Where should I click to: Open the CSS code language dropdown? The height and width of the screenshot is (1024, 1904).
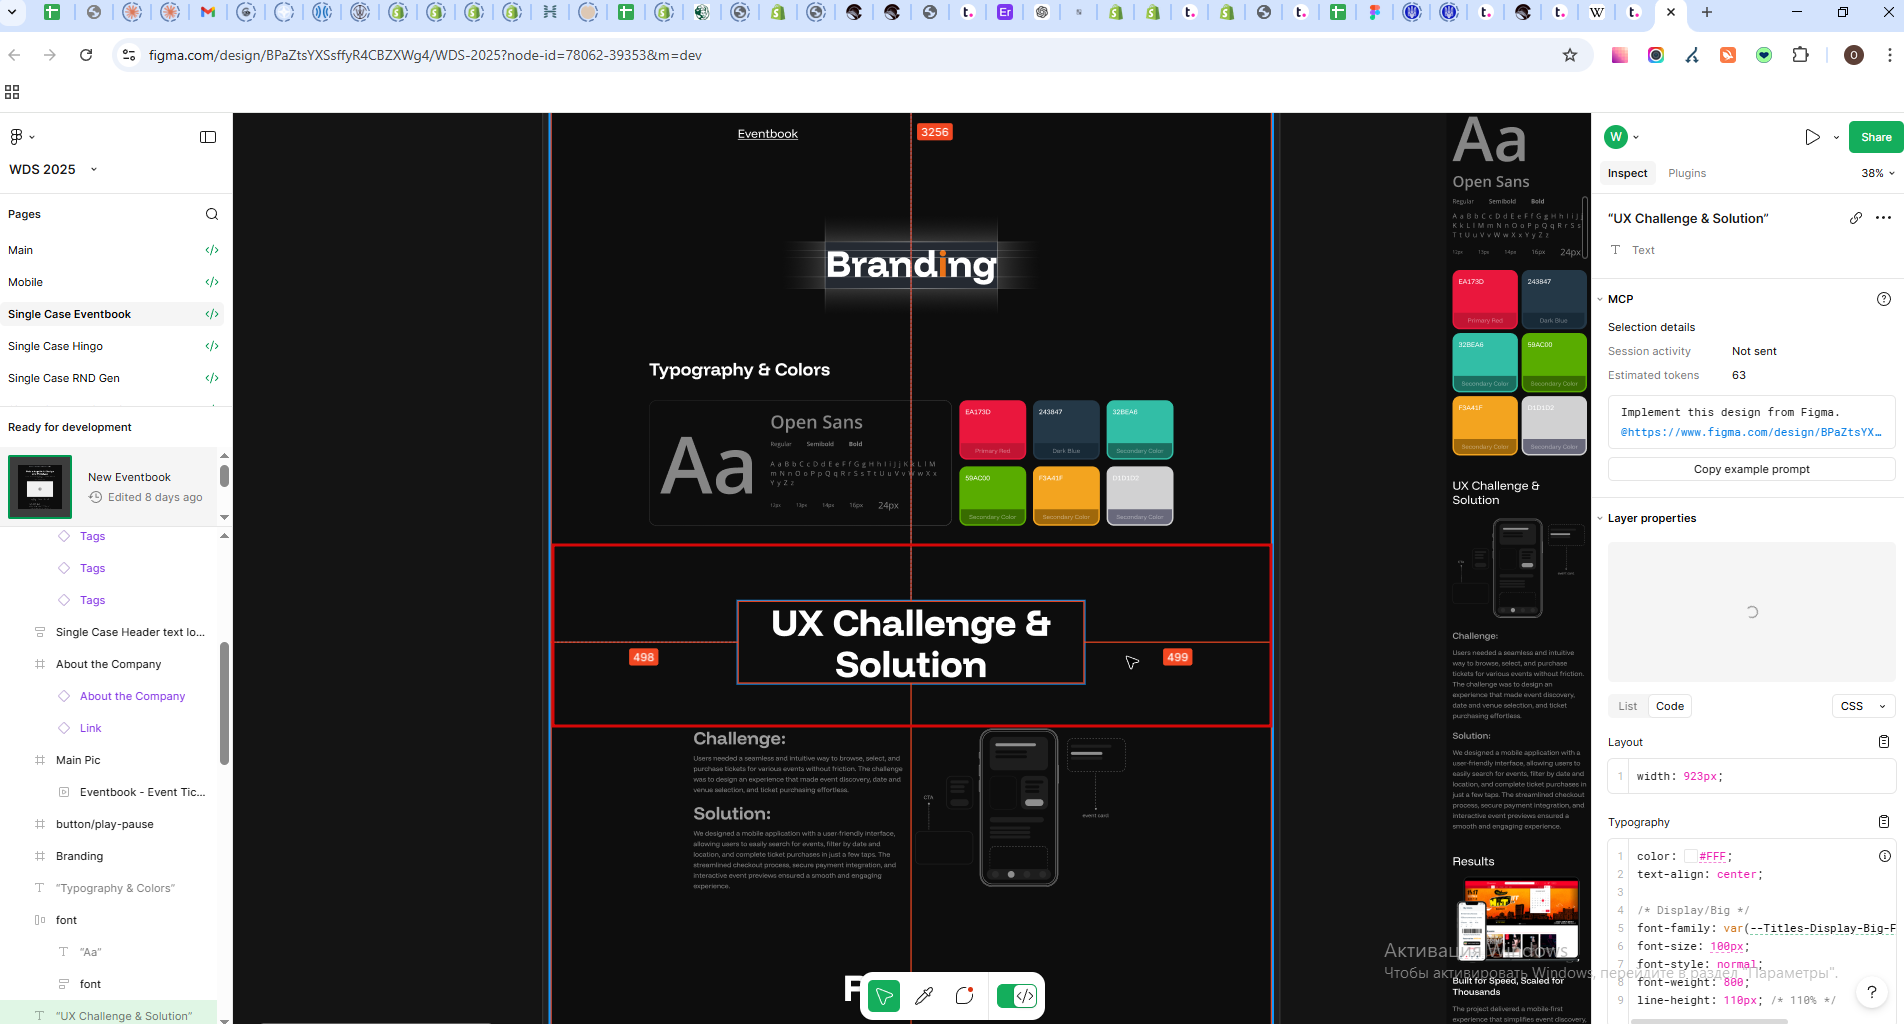(1864, 706)
